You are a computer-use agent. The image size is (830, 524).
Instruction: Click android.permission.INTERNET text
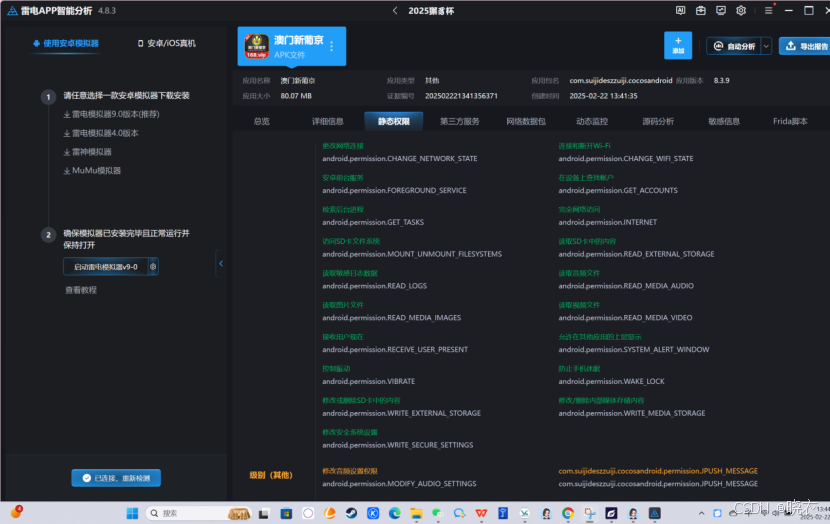click(x=608, y=222)
